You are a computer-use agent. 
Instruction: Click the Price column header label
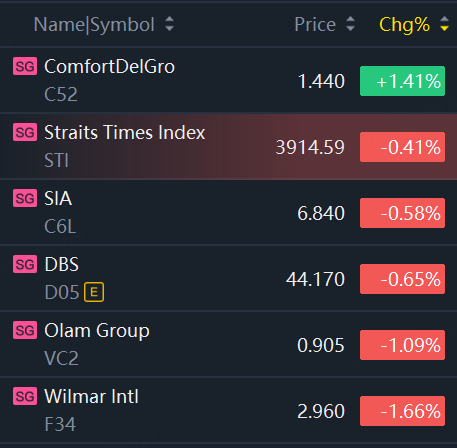click(315, 25)
